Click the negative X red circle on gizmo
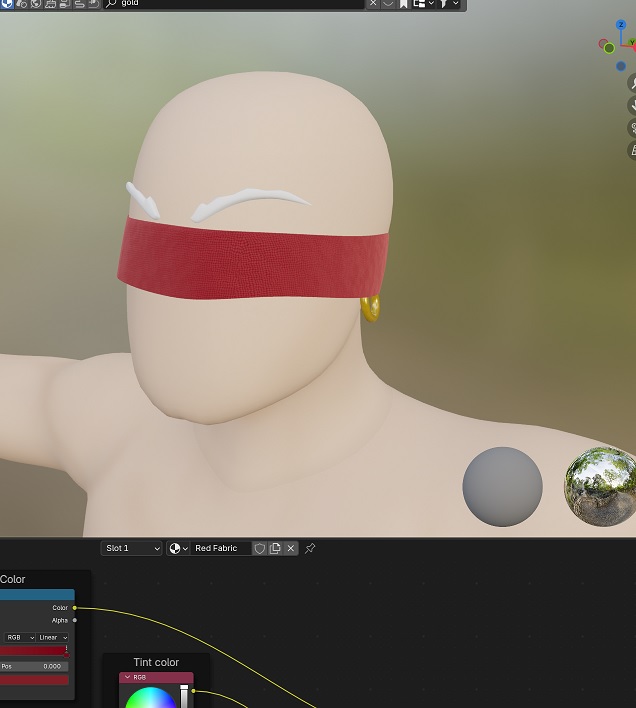The width and height of the screenshot is (636, 708). click(x=603, y=44)
